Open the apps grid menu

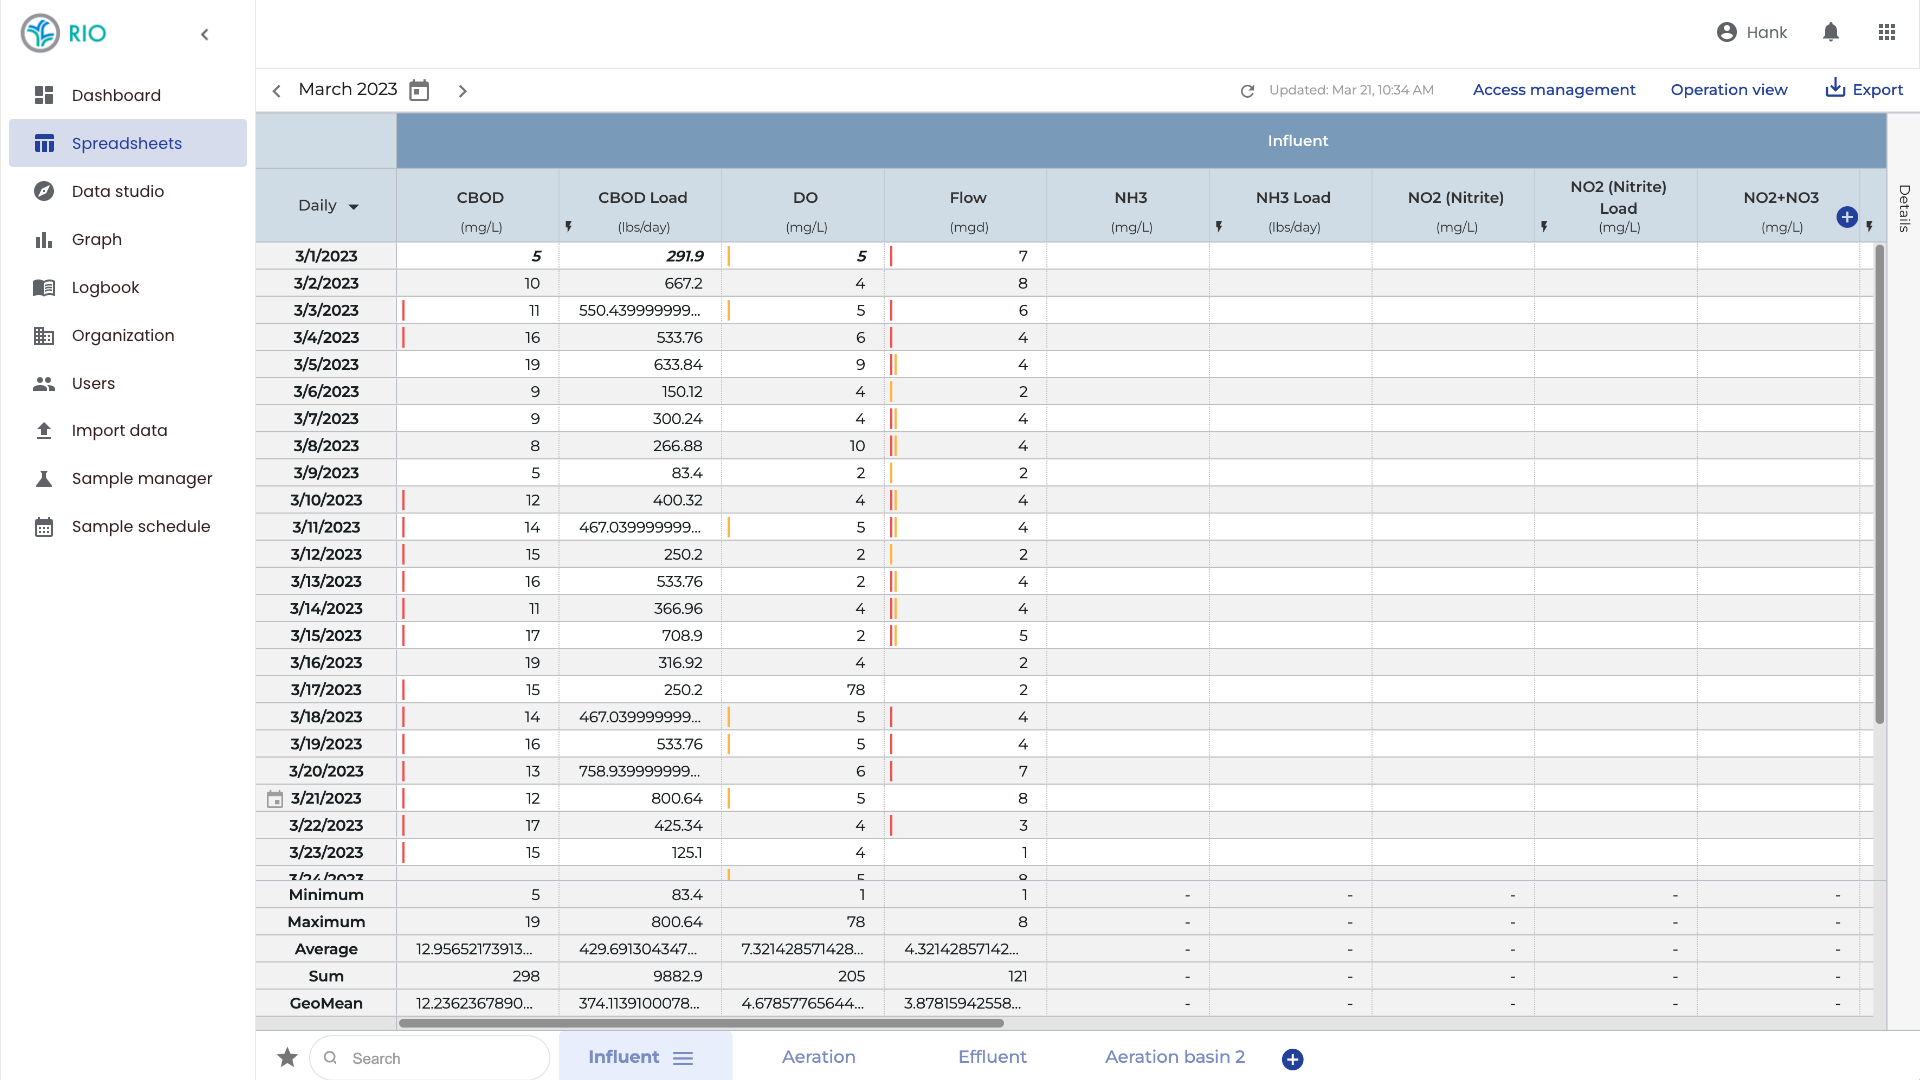1886,32
